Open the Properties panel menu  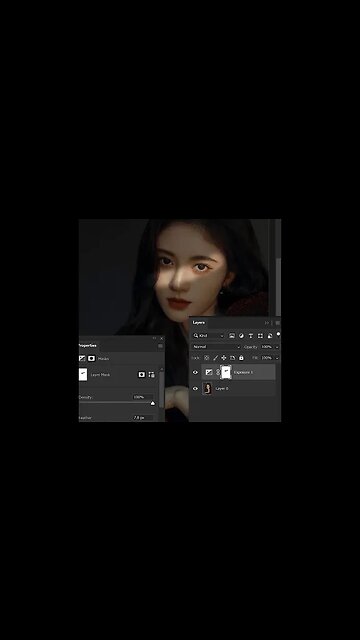(160, 346)
